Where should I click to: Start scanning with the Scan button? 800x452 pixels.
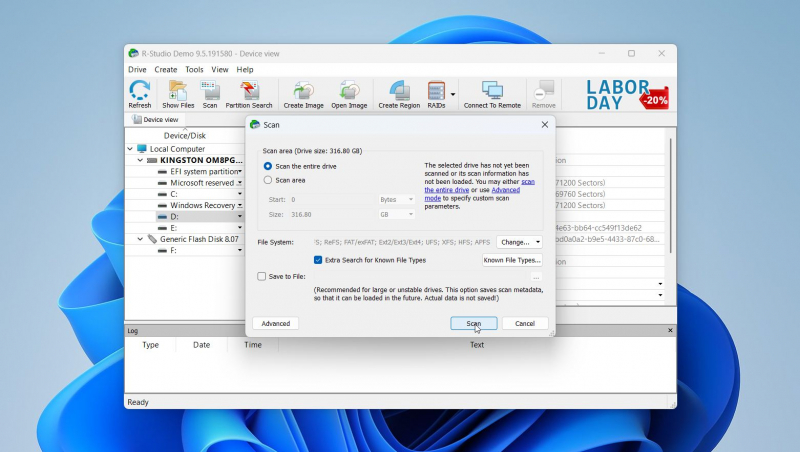473,323
